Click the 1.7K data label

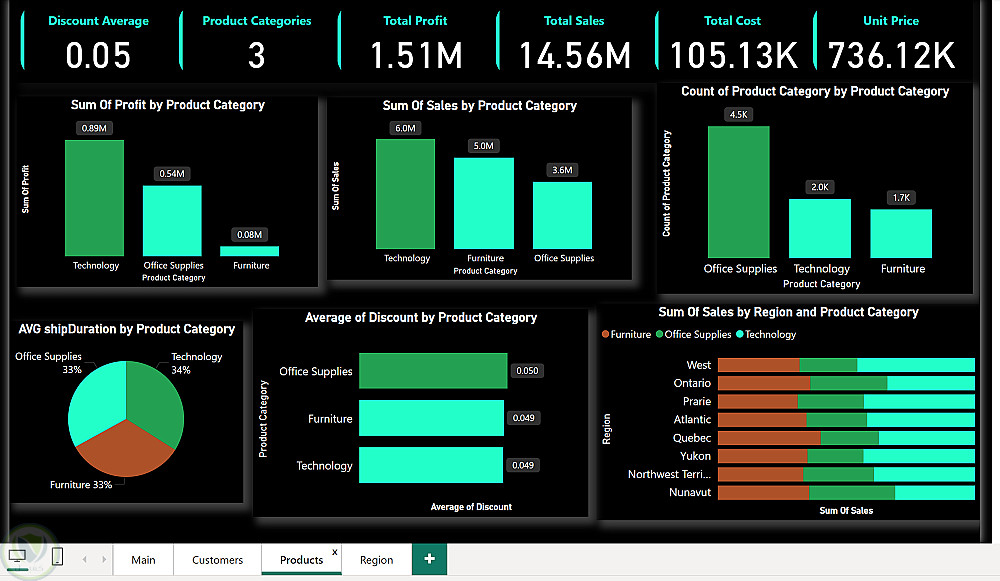pos(901,198)
